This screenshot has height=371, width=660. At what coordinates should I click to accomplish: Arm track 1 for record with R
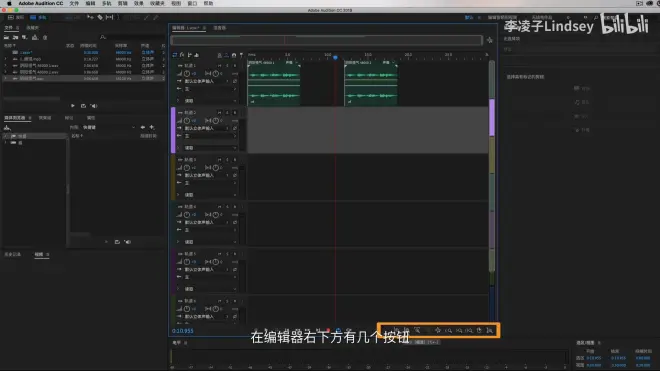coord(235,66)
